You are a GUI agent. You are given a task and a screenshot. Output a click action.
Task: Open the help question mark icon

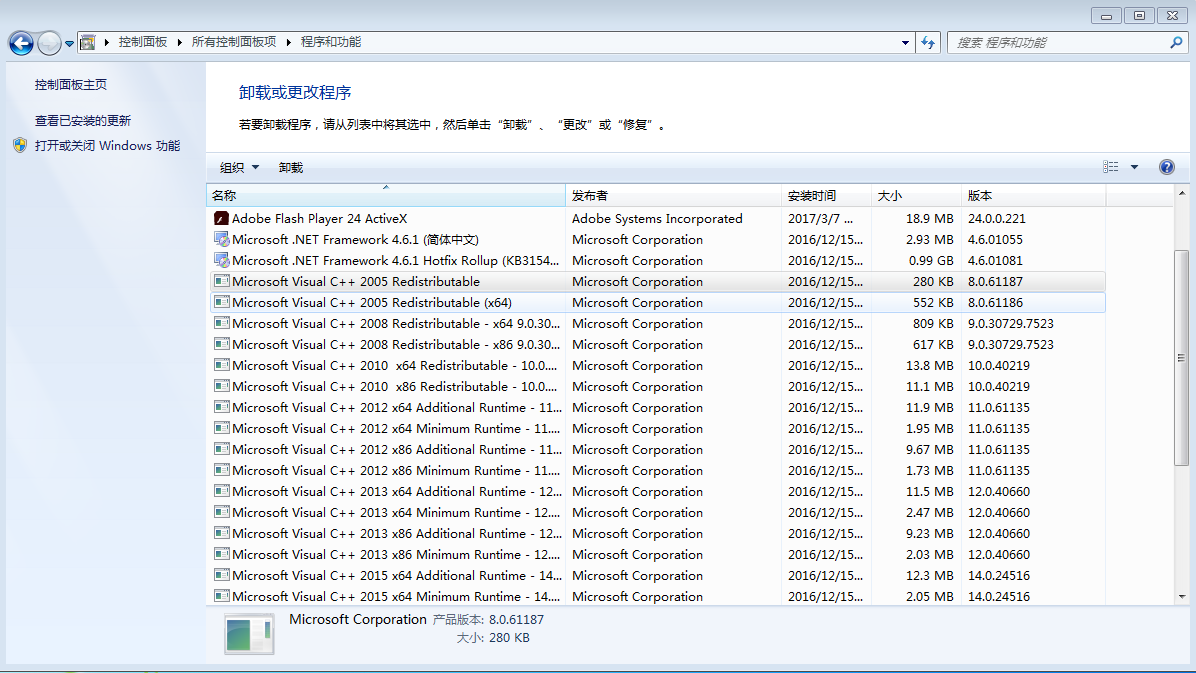click(x=1166, y=167)
